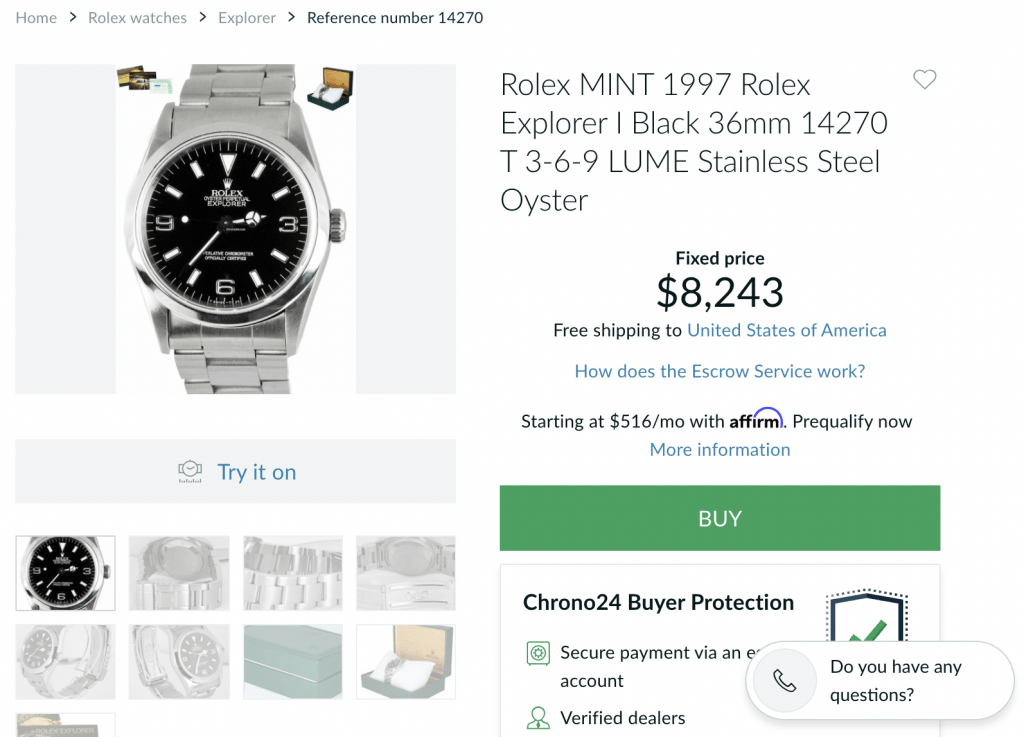The image size is (1024, 737).
Task: Click the watch box icon overlay on photo
Action: tap(329, 88)
